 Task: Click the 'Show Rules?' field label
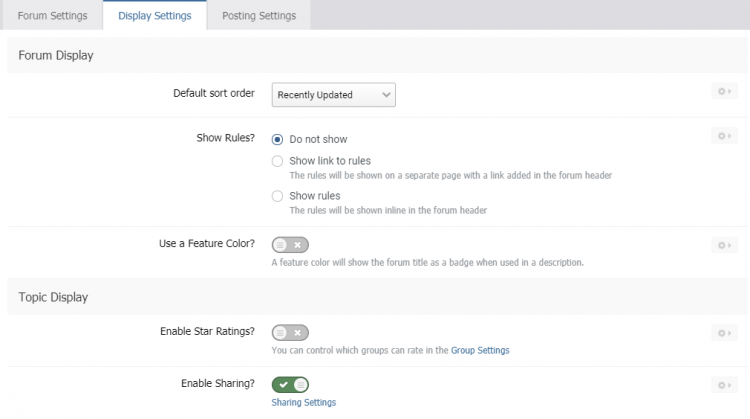coord(225,139)
